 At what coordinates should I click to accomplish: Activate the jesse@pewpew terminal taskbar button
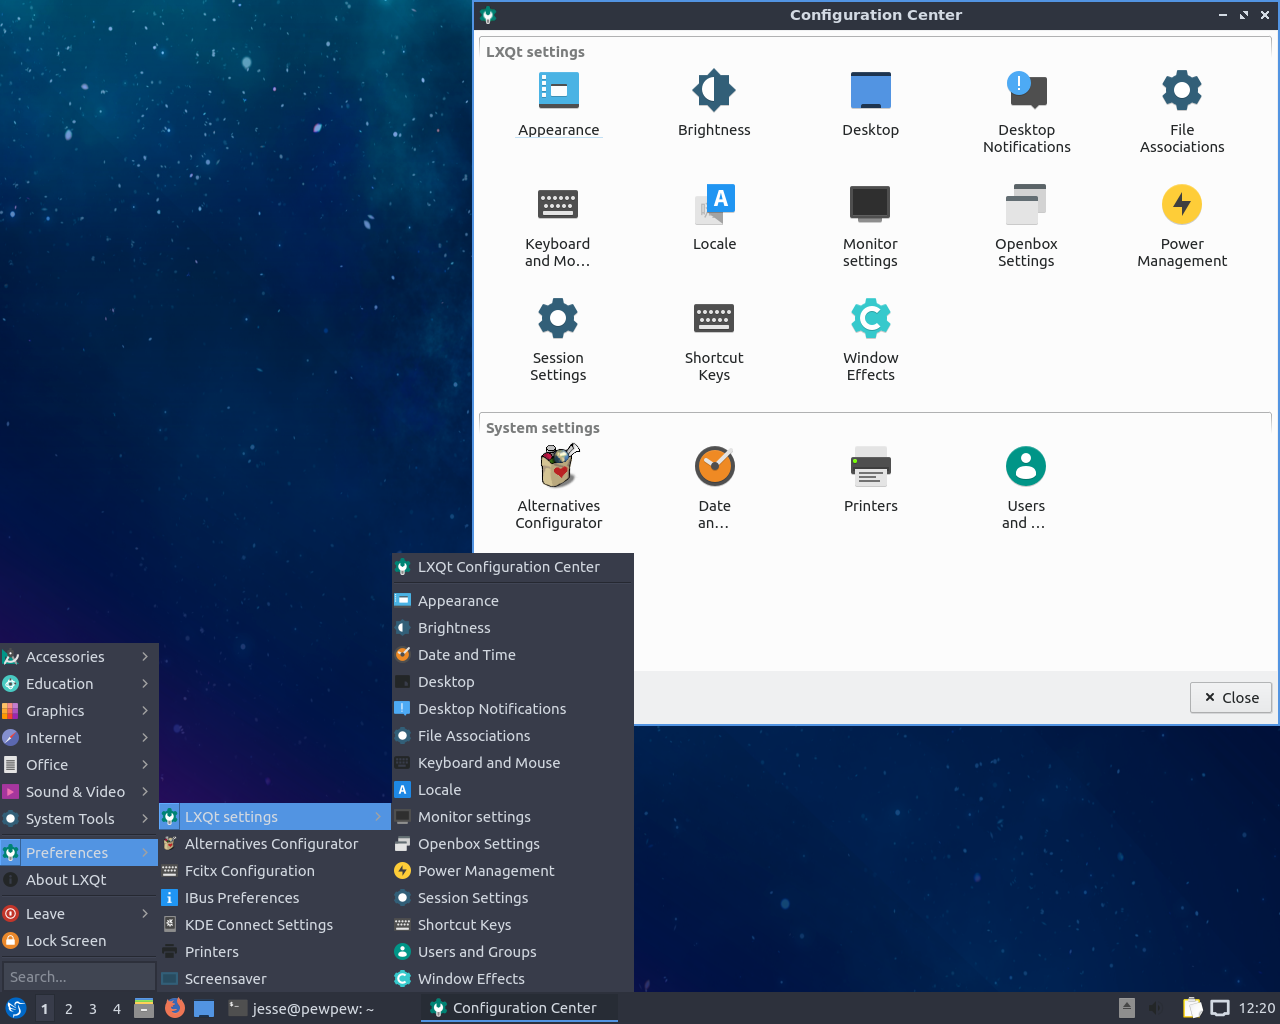pyautogui.click(x=318, y=1008)
